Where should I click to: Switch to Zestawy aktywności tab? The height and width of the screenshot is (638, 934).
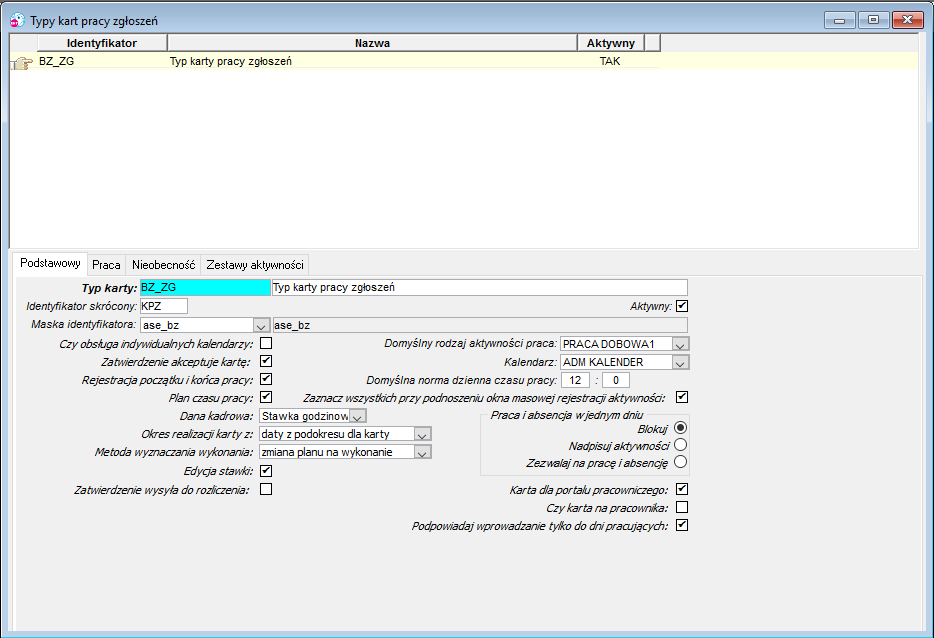pyautogui.click(x=255, y=264)
